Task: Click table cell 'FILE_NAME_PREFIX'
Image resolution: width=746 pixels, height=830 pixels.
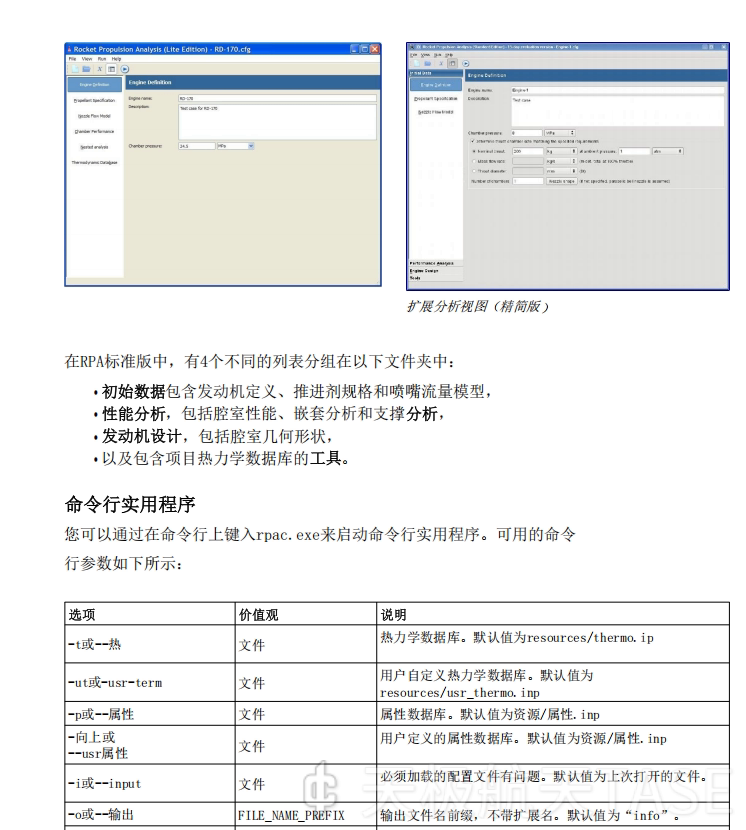Action: coord(305,815)
